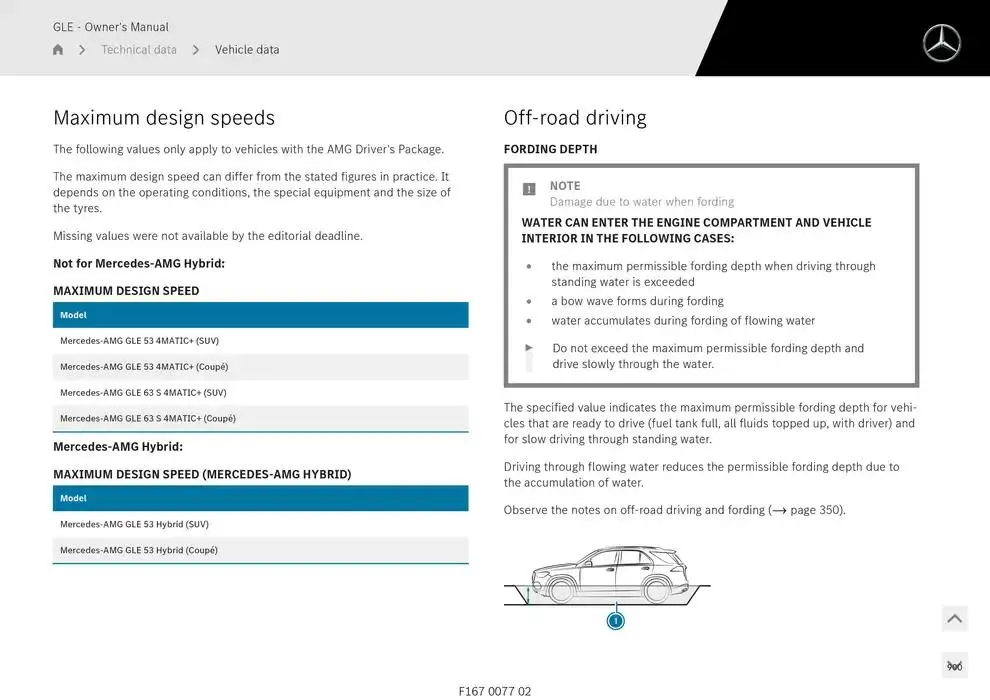The image size is (990, 700).
Task: Select row Mercedes-AMG GLE 53 Hybrid (SUV)
Action: pyautogui.click(x=136, y=523)
